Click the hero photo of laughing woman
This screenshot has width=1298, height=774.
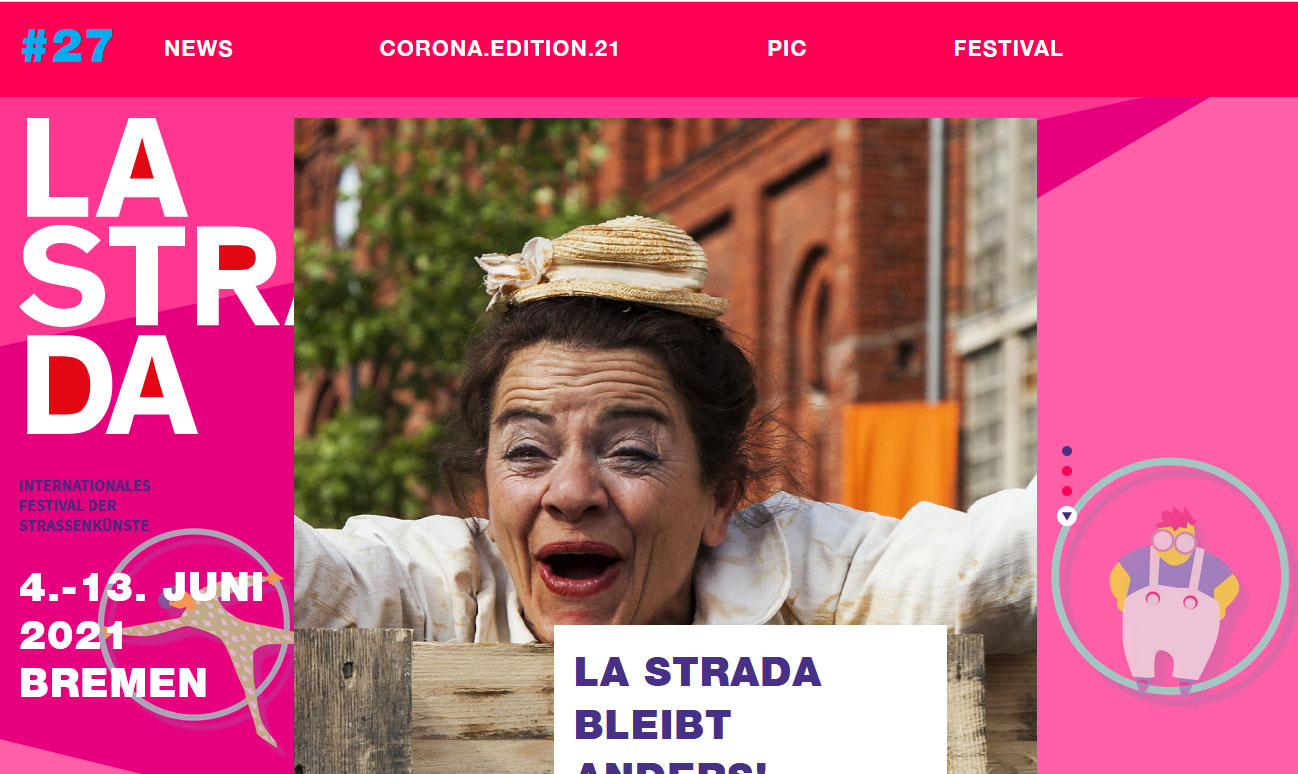point(665,445)
